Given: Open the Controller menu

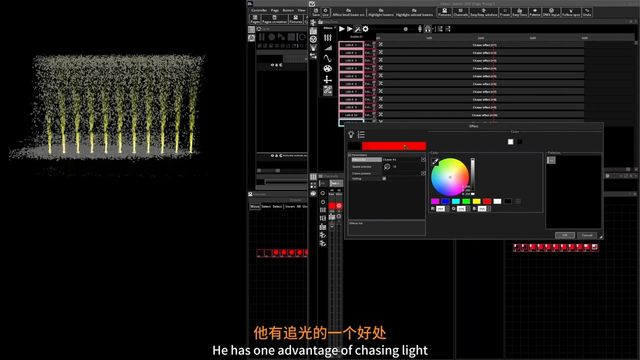Looking at the screenshot, I should point(259,10).
